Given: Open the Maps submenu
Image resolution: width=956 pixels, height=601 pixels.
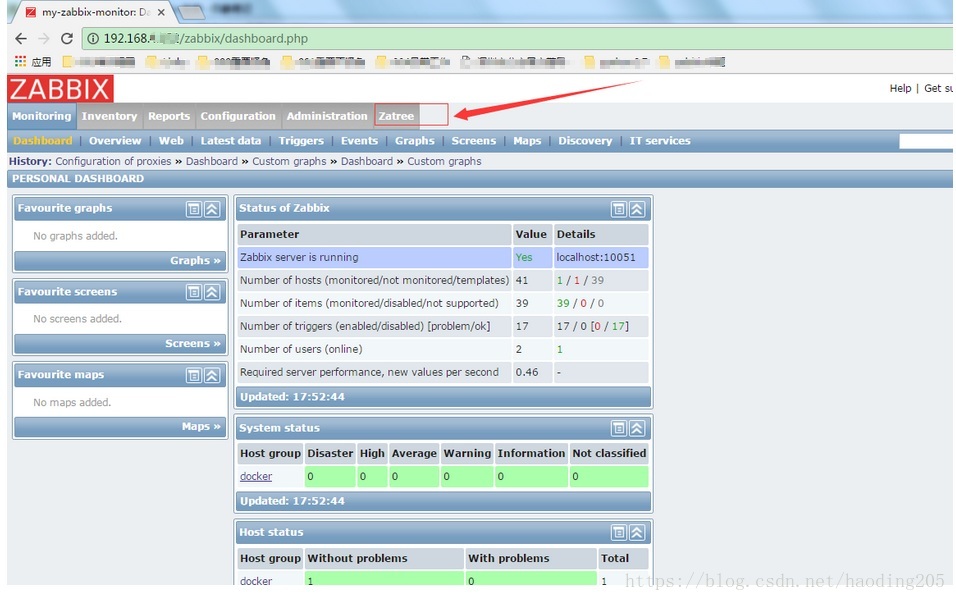Looking at the screenshot, I should (527, 141).
